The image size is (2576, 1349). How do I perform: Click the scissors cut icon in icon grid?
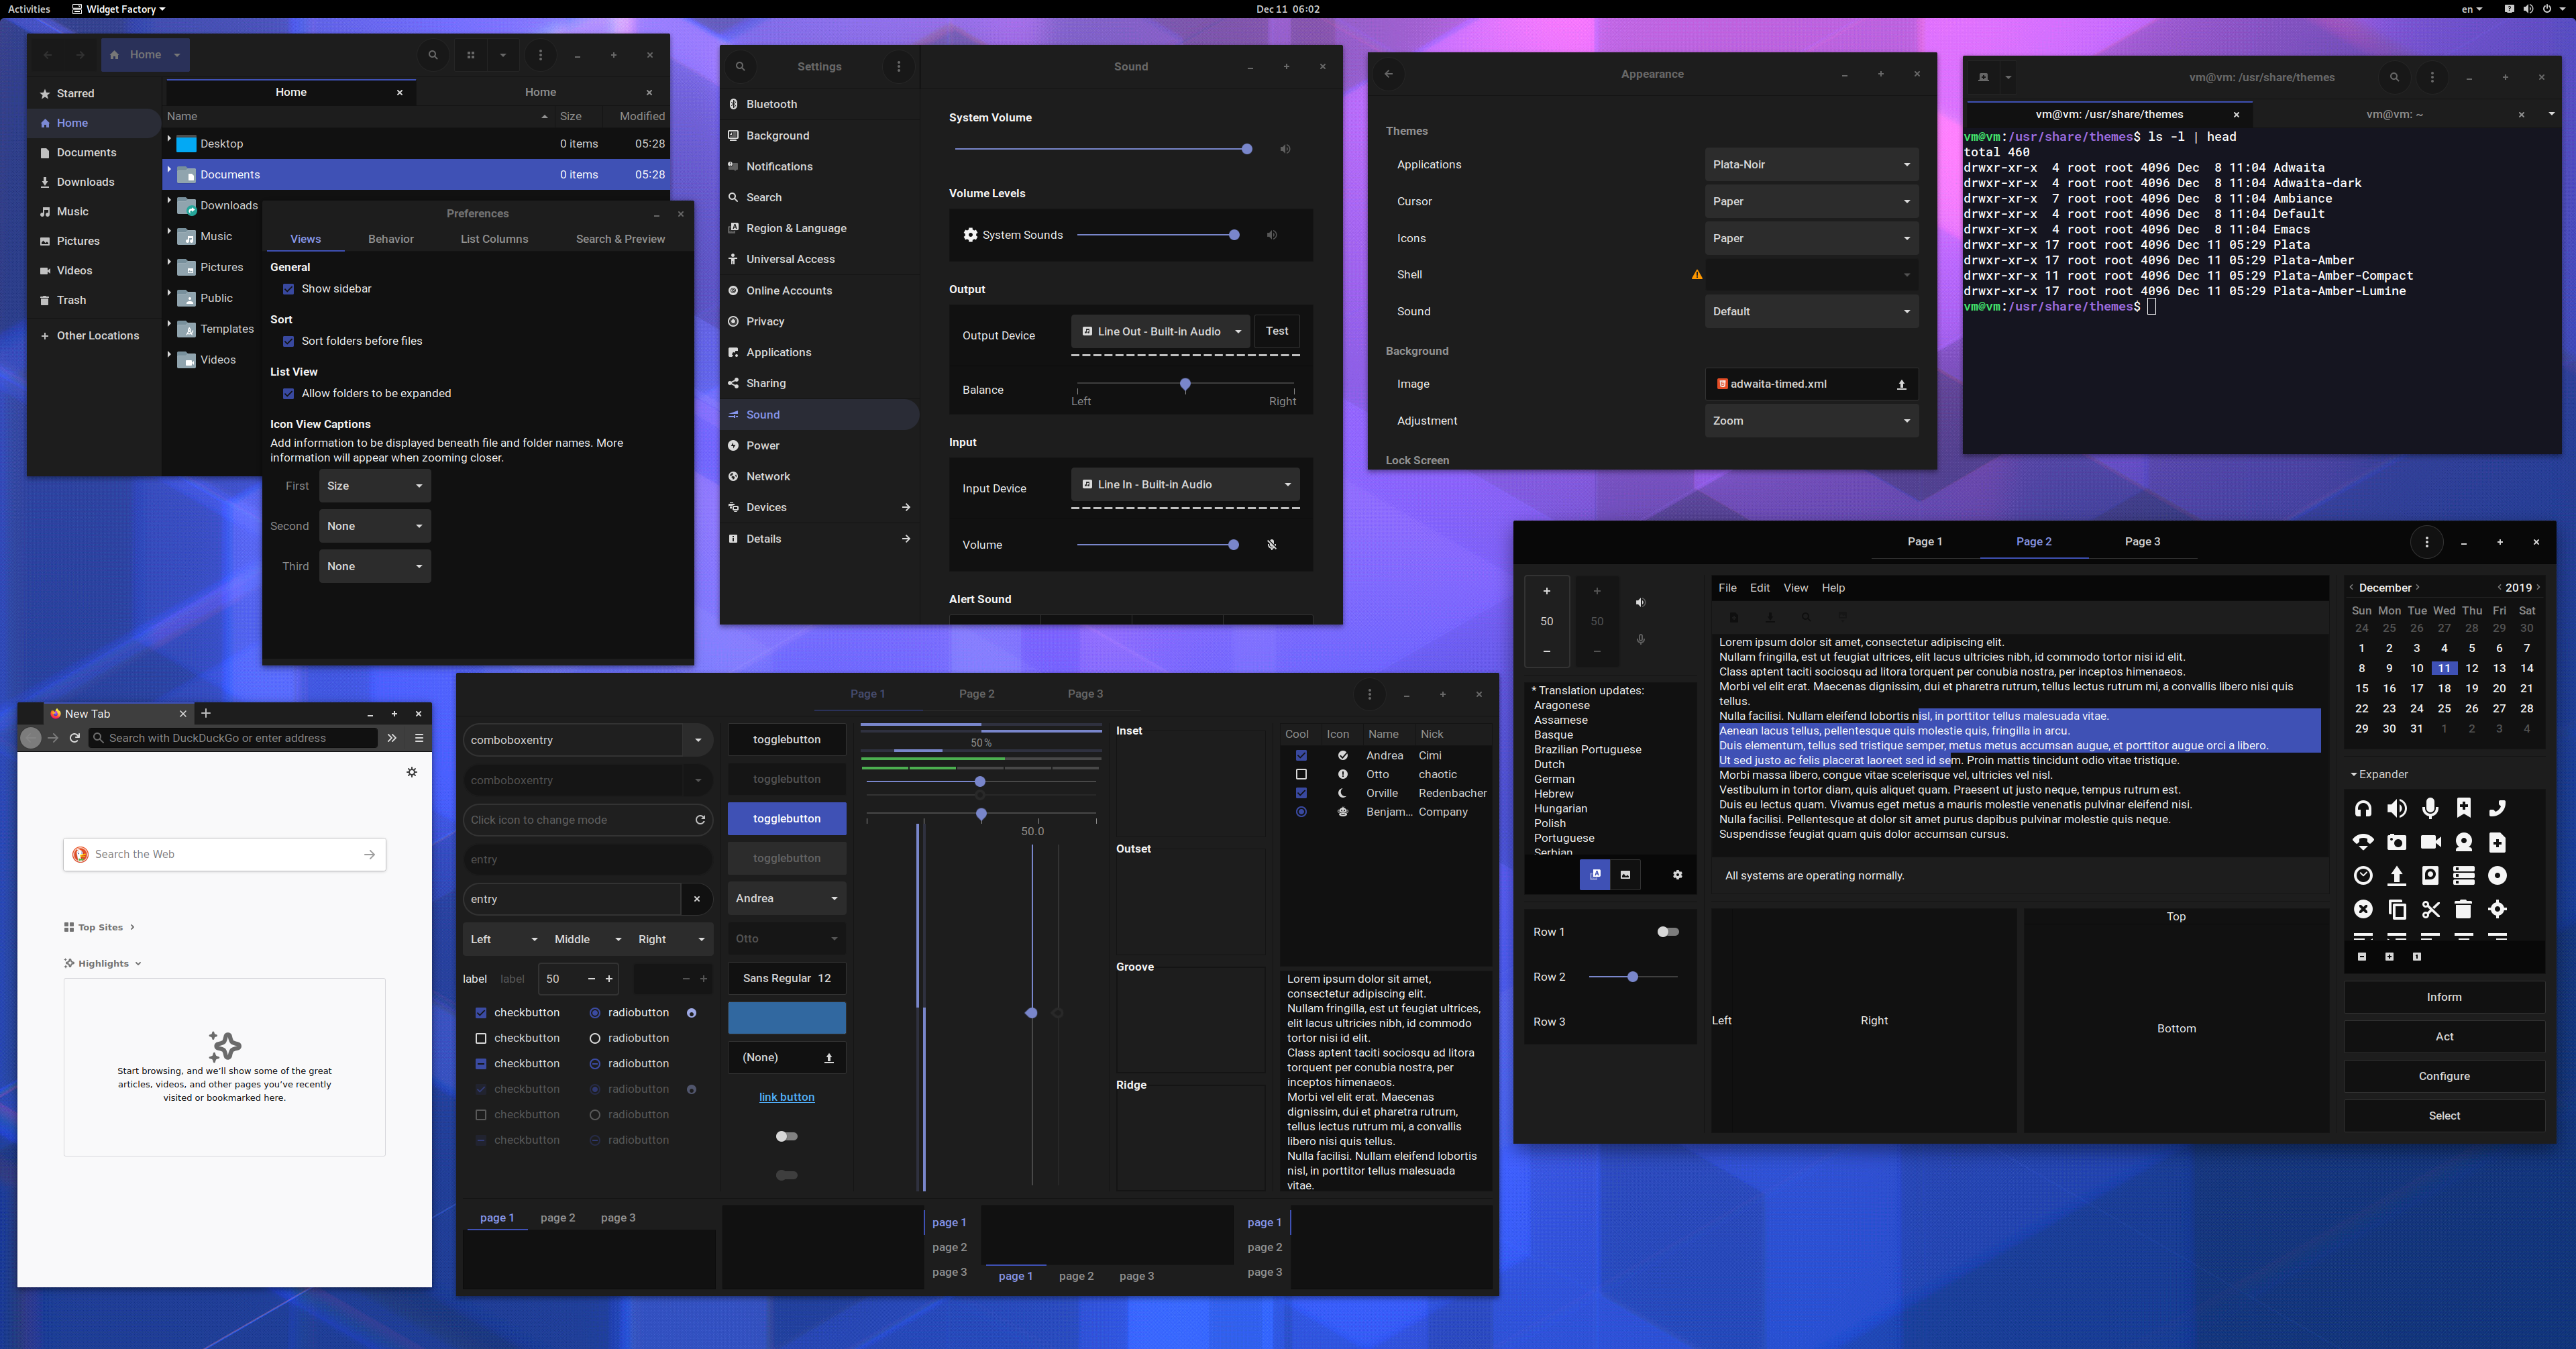2430,909
